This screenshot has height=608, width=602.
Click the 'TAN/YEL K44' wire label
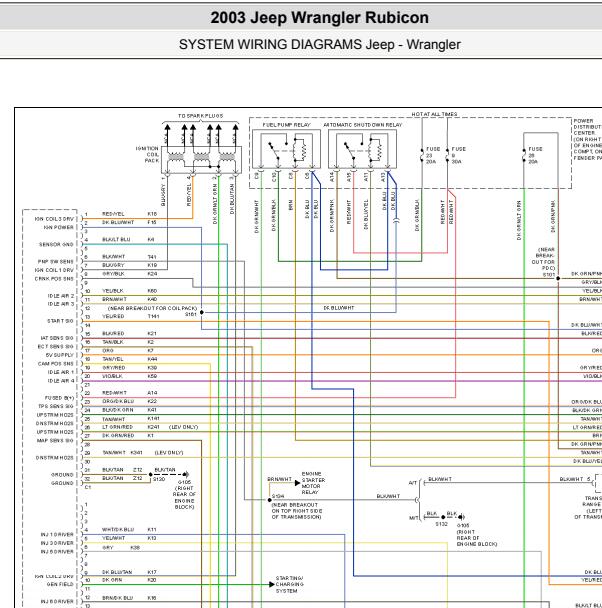(x=129, y=359)
